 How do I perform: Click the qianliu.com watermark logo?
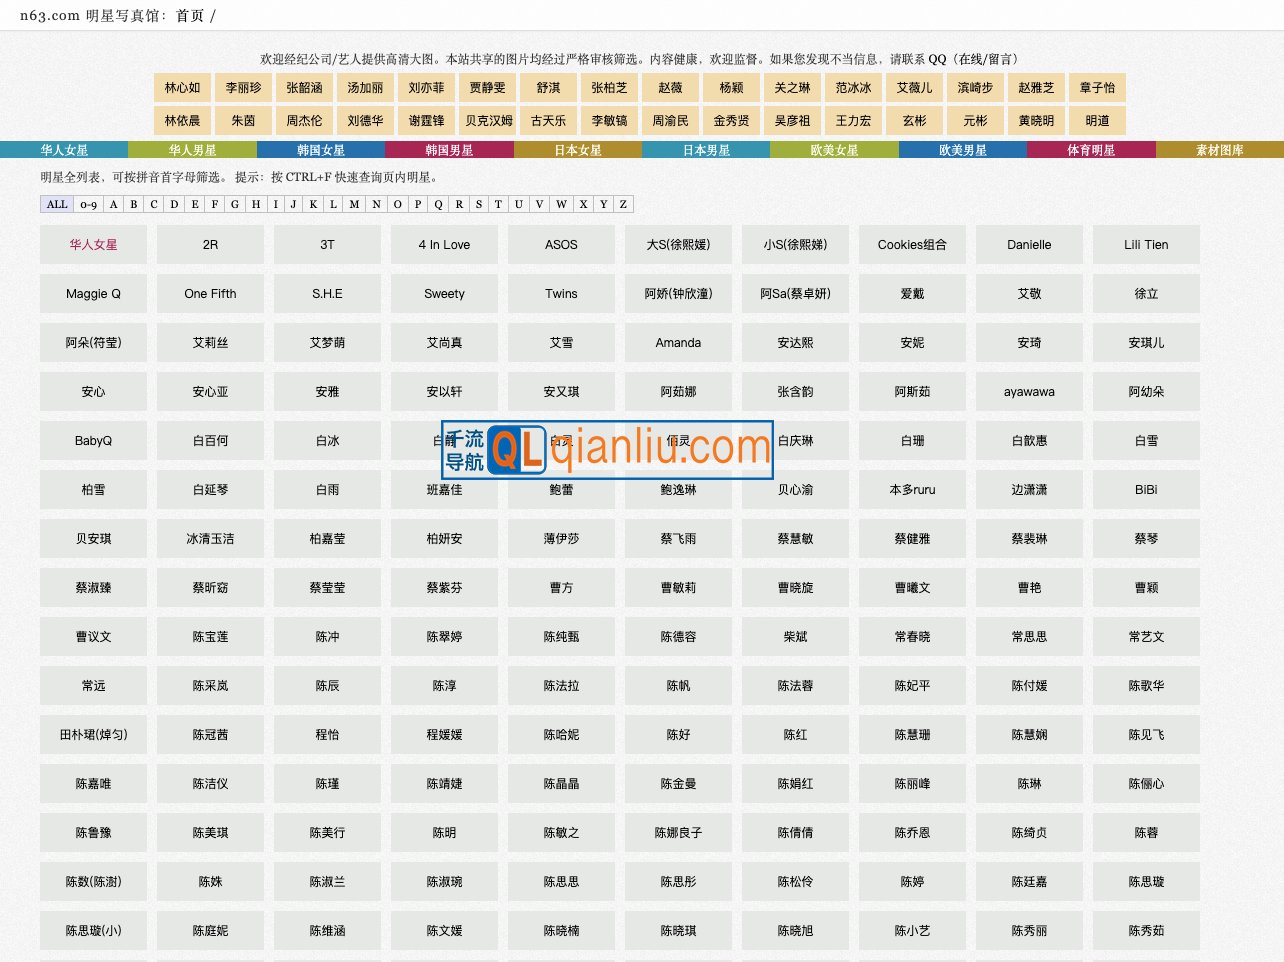607,449
